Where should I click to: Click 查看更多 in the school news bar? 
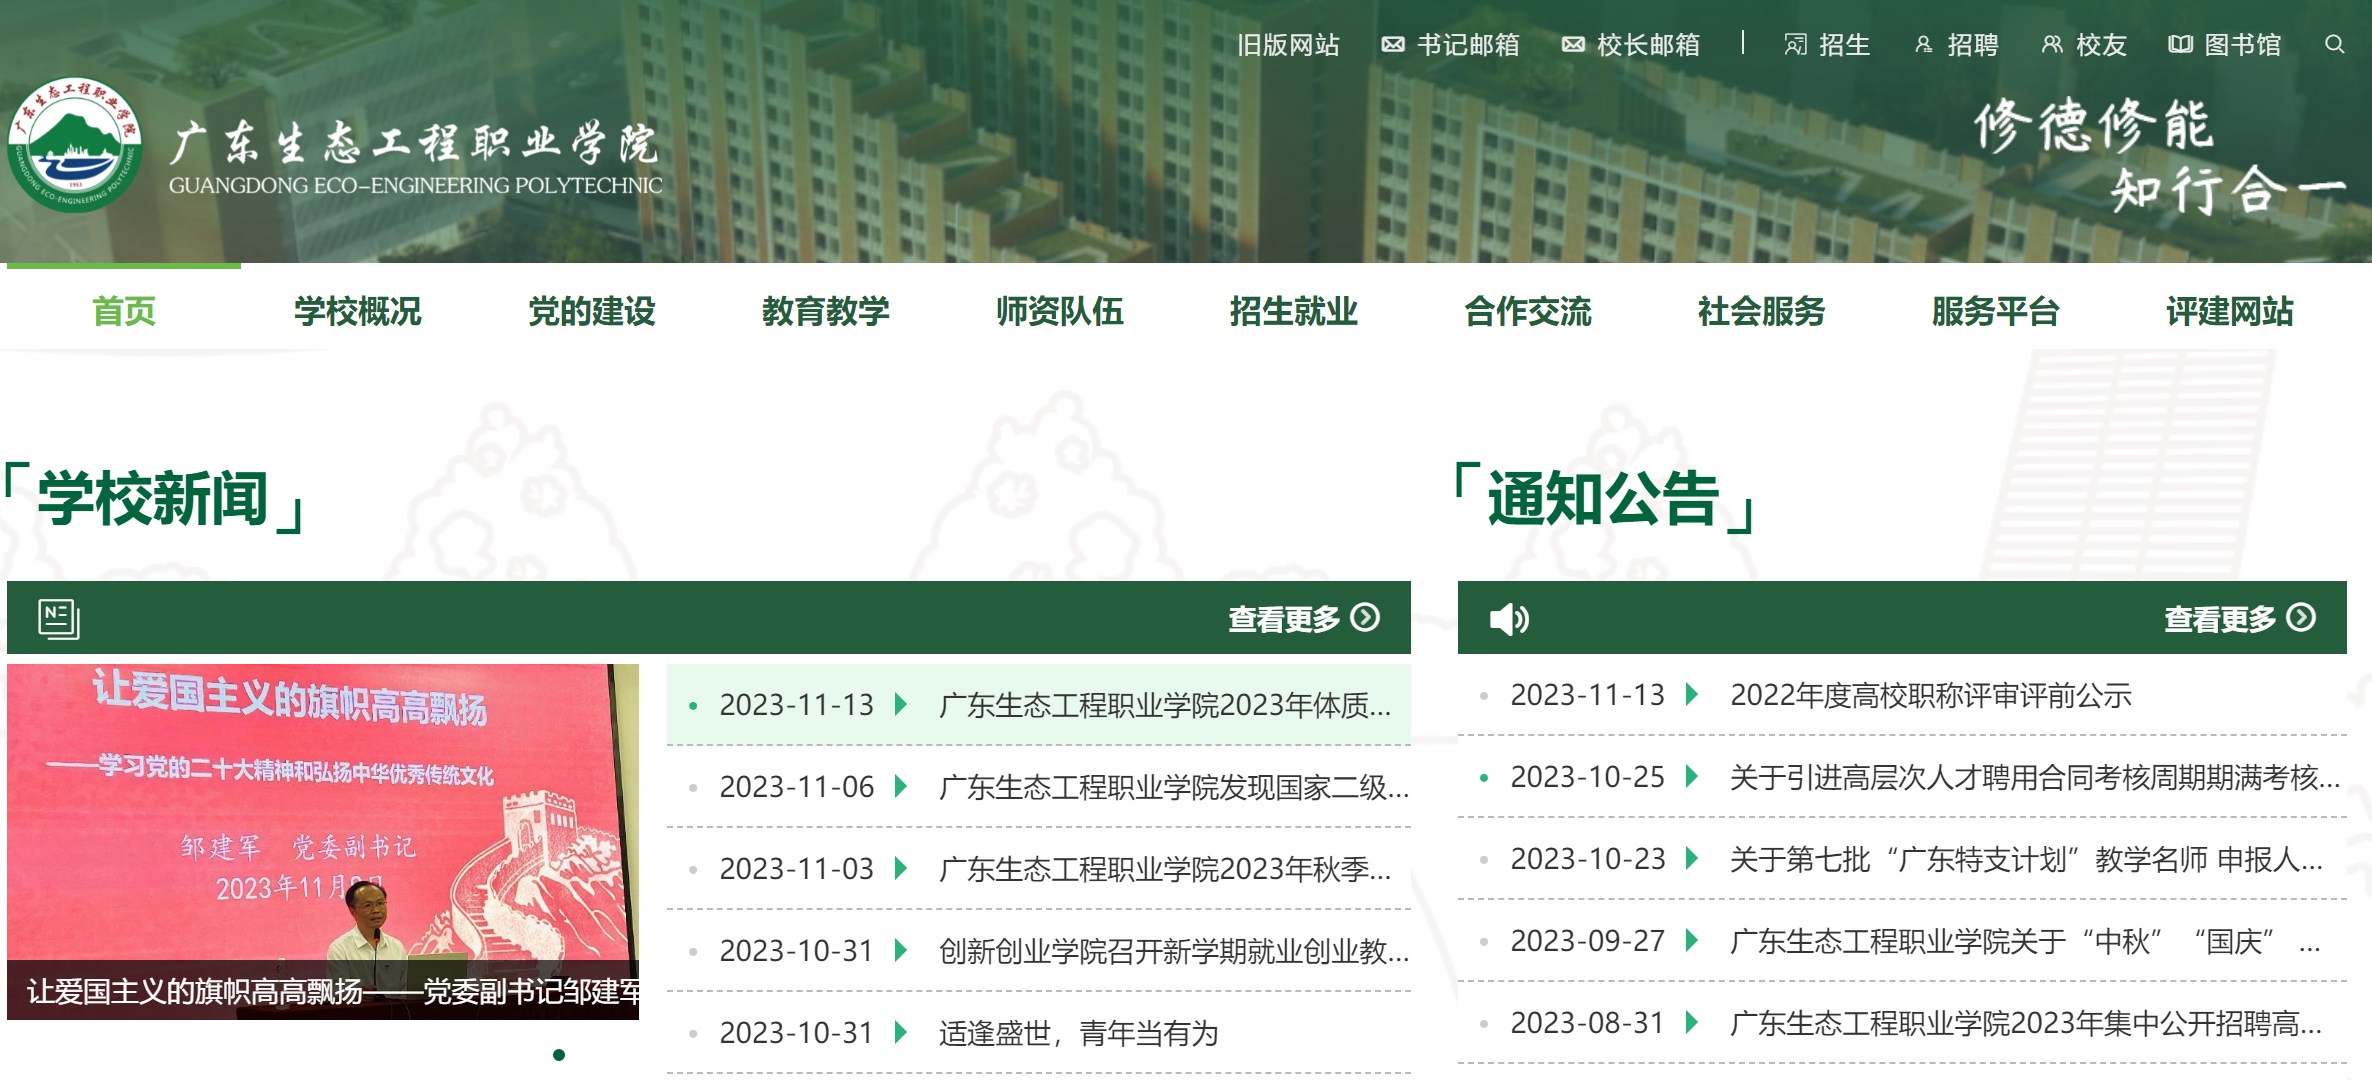pos(1284,619)
